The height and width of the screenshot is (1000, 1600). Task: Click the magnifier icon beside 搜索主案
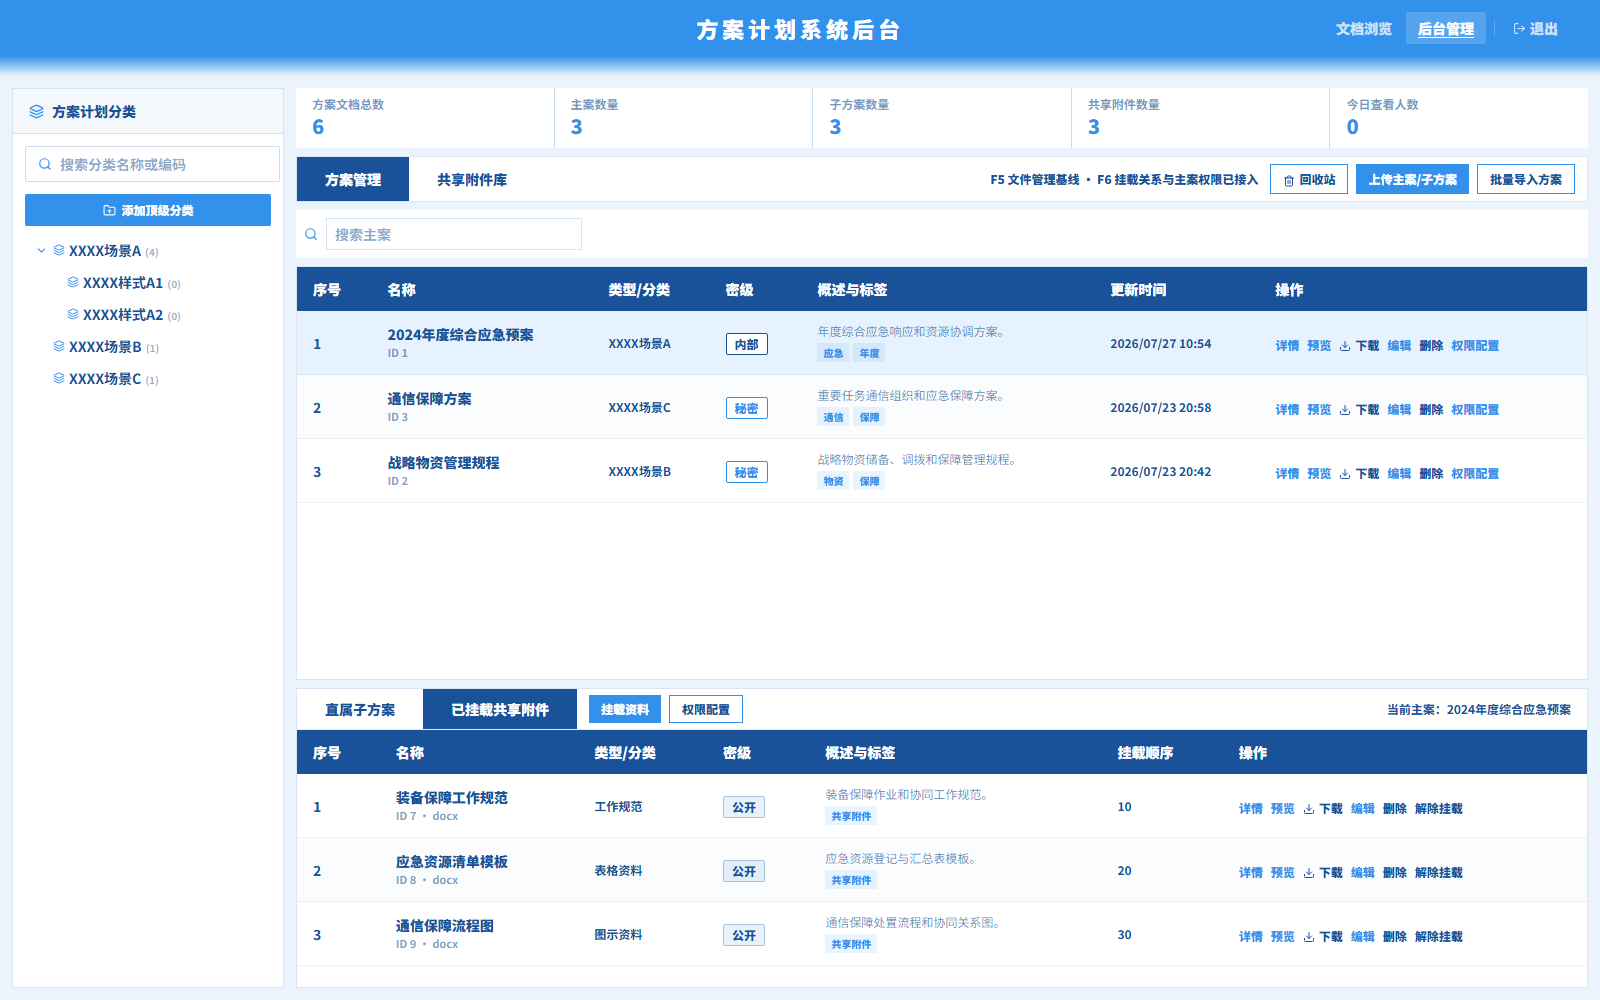coord(311,234)
